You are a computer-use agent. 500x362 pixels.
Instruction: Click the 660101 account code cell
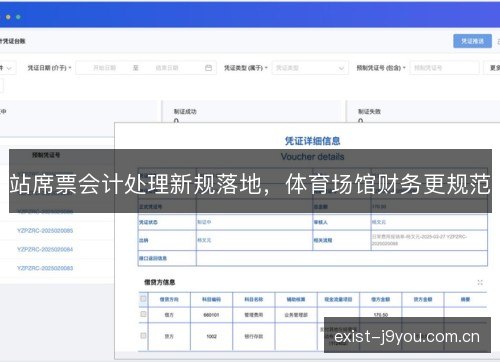pyautogui.click(x=211, y=315)
